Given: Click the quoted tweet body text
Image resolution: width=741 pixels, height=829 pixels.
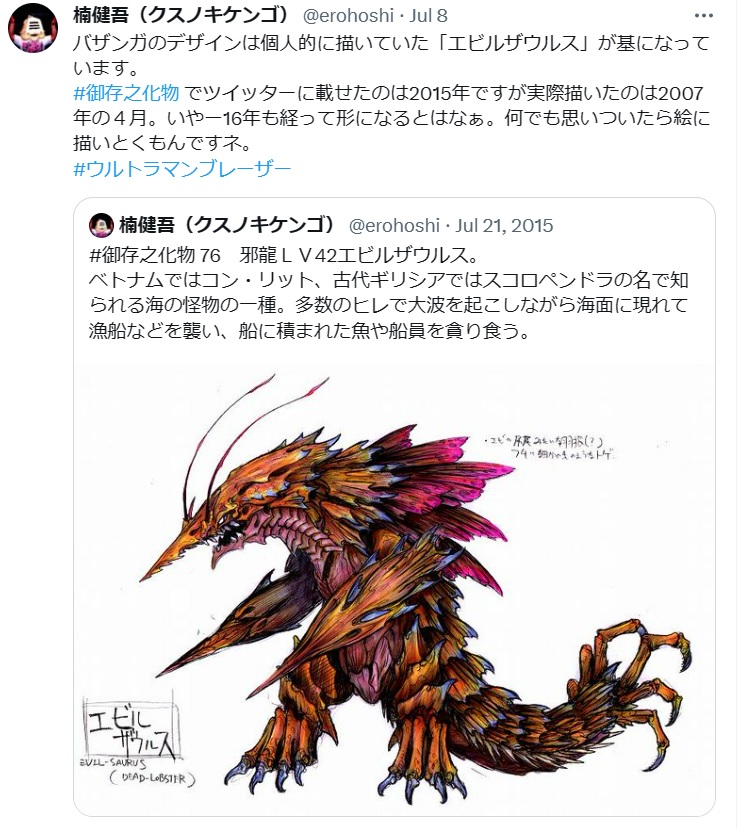Looking at the screenshot, I should [x=388, y=293].
